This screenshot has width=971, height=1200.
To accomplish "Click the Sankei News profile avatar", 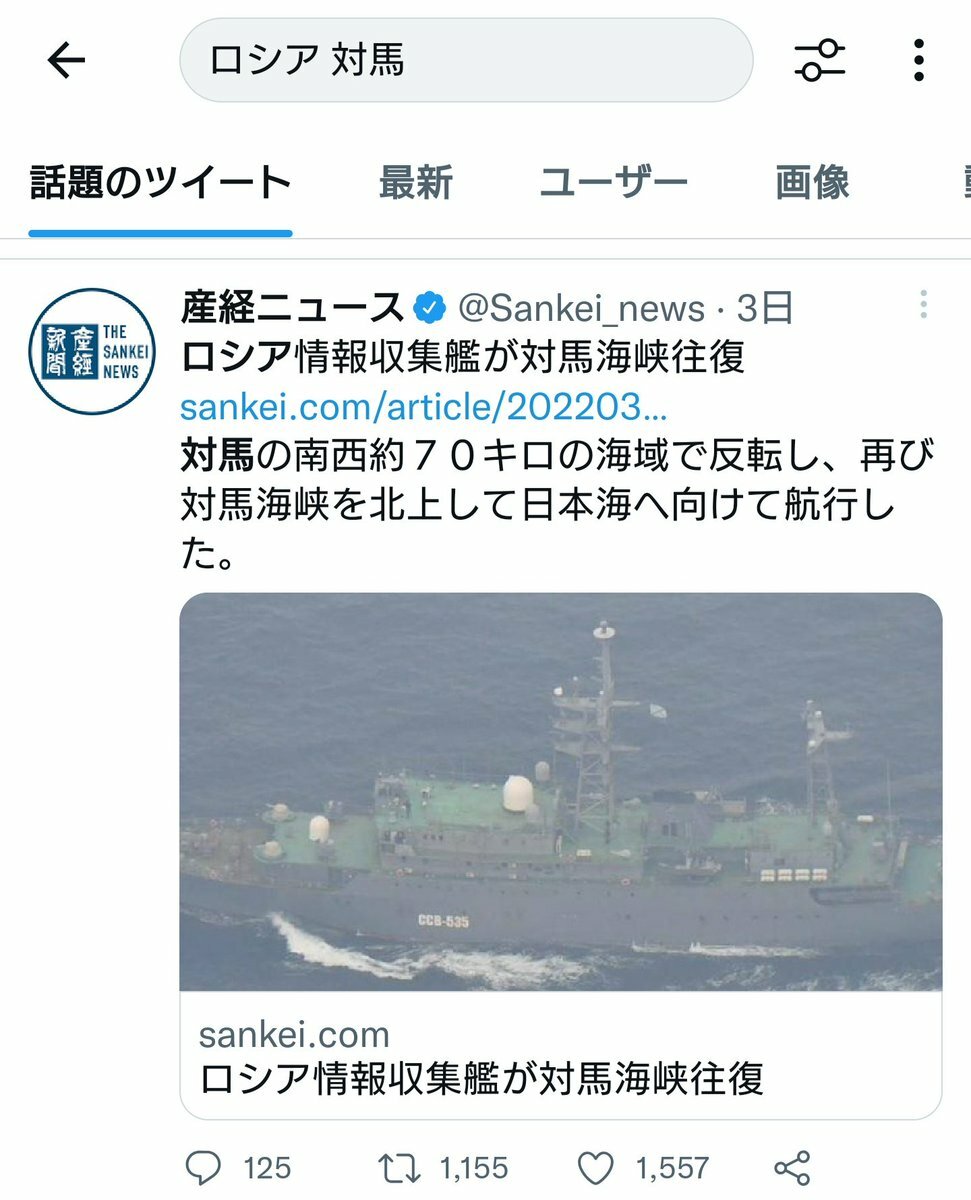I will (x=92, y=351).
